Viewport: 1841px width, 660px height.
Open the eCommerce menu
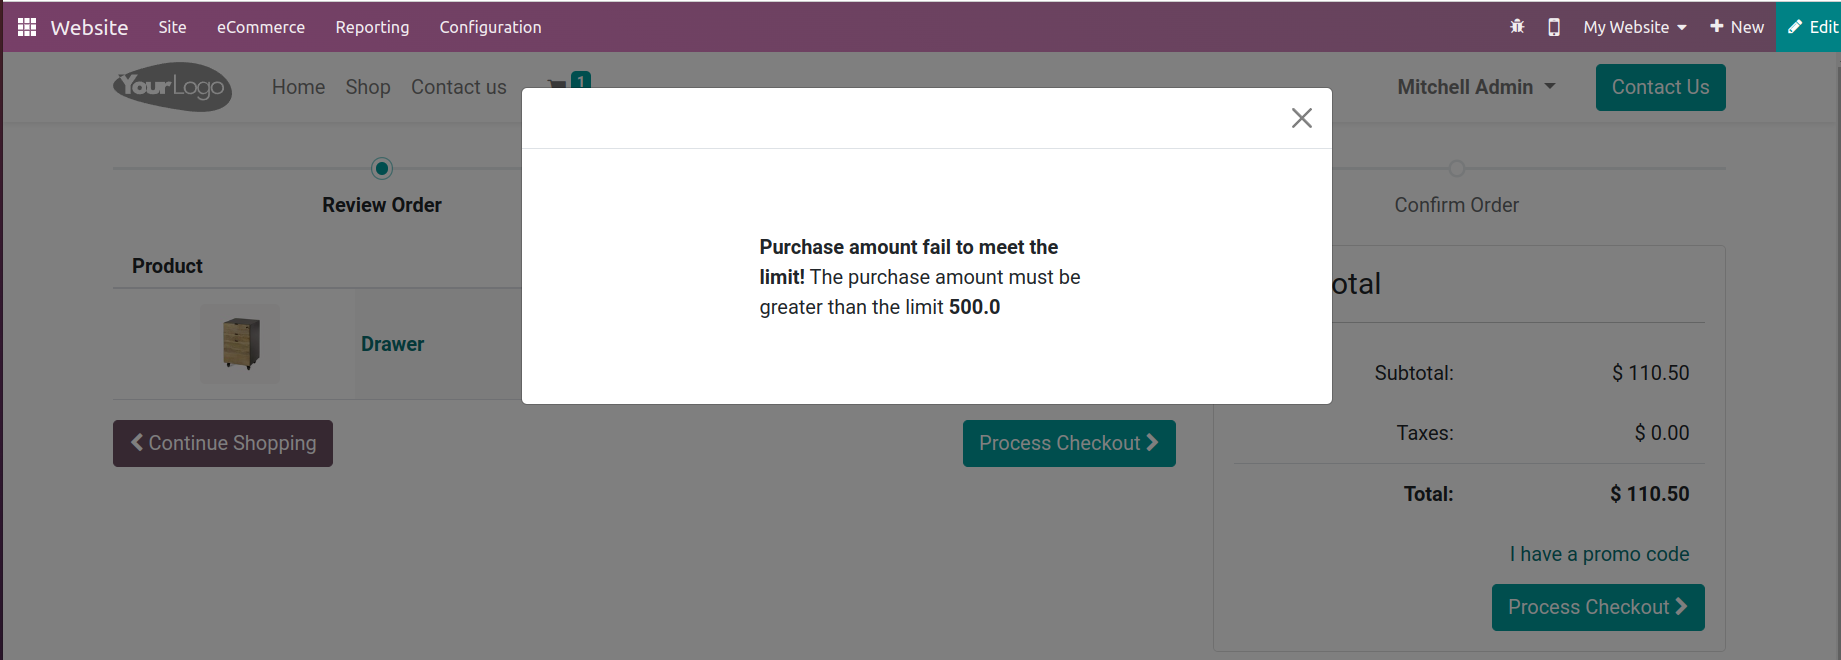(261, 27)
